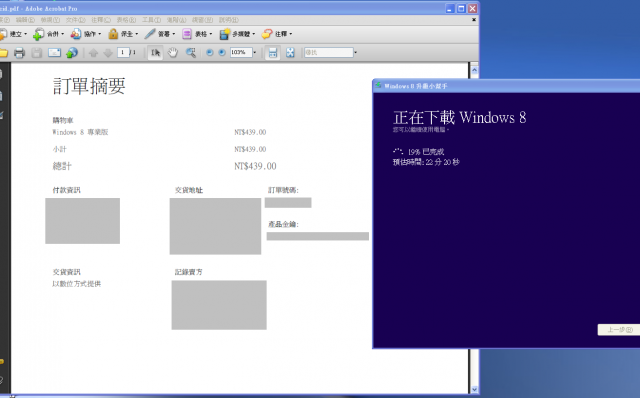The image size is (640, 398).
Task: Click the fit-one-full-page arrows icon
Action: 290,53
